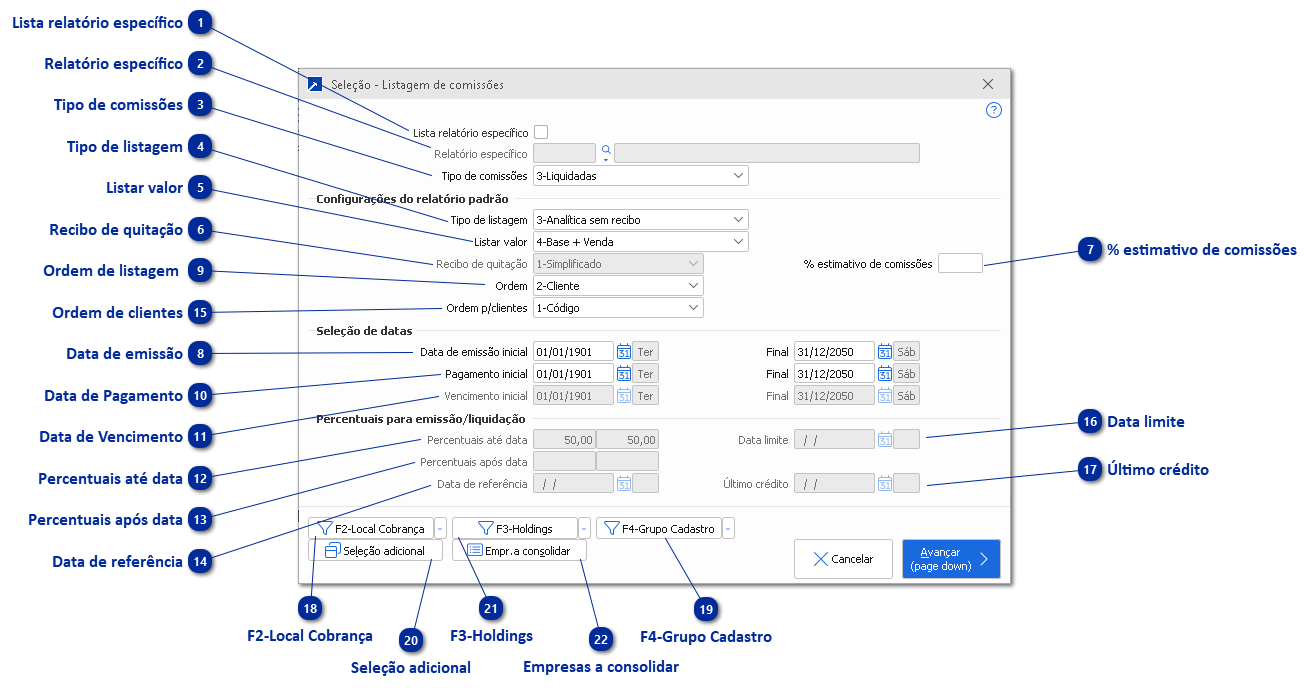1313x694 pixels.
Task: Click the Percentuais para emissão/liquidação heading
Action: [x=421, y=418]
